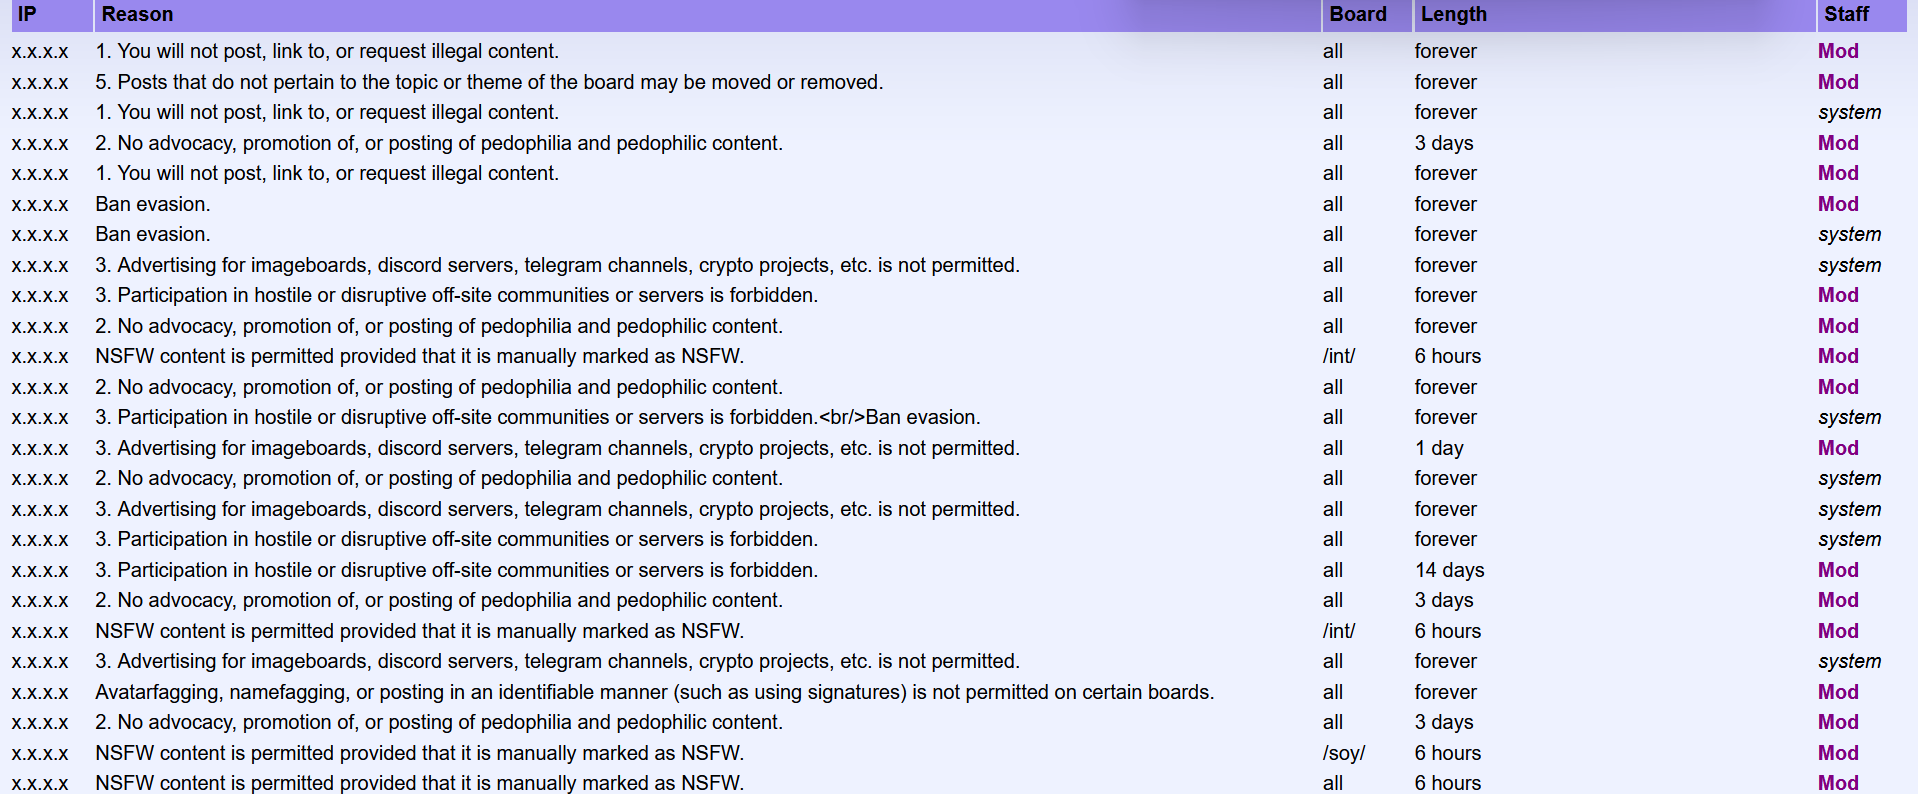Image resolution: width=1918 pixels, height=794 pixels.
Task: Click the Mod link in the Avatarfagging ban row
Action: click(x=1837, y=692)
